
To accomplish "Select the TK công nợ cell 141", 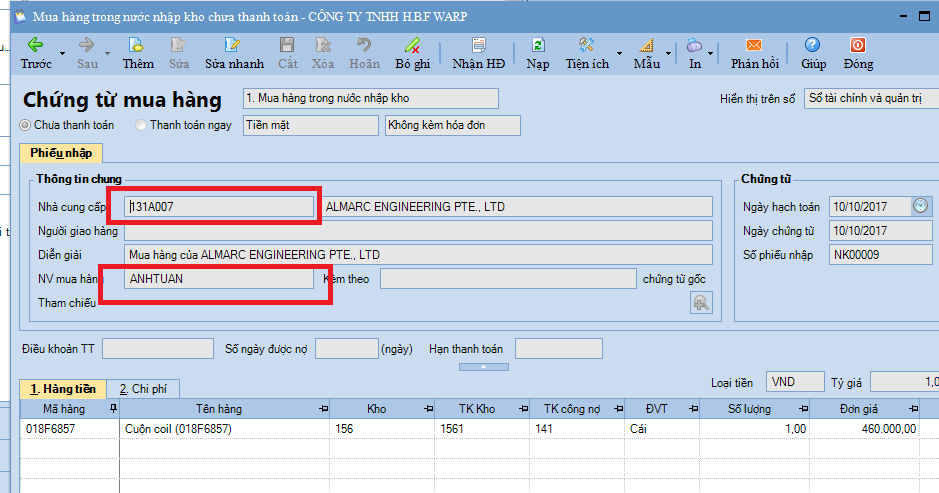I will (x=577, y=429).
